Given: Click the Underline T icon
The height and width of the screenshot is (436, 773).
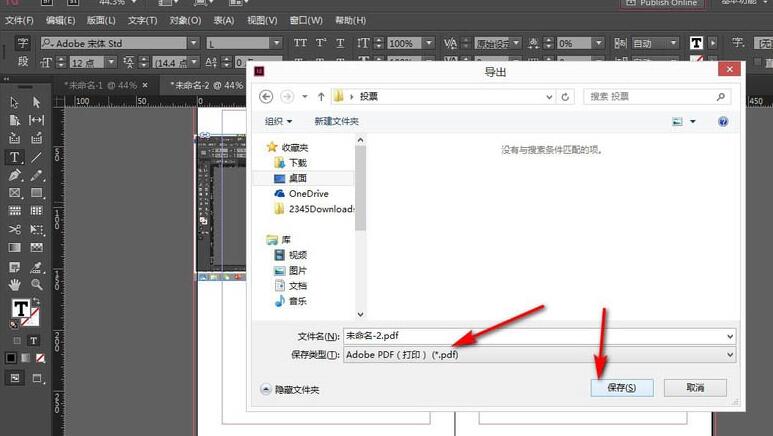Looking at the screenshot, I should (340, 43).
